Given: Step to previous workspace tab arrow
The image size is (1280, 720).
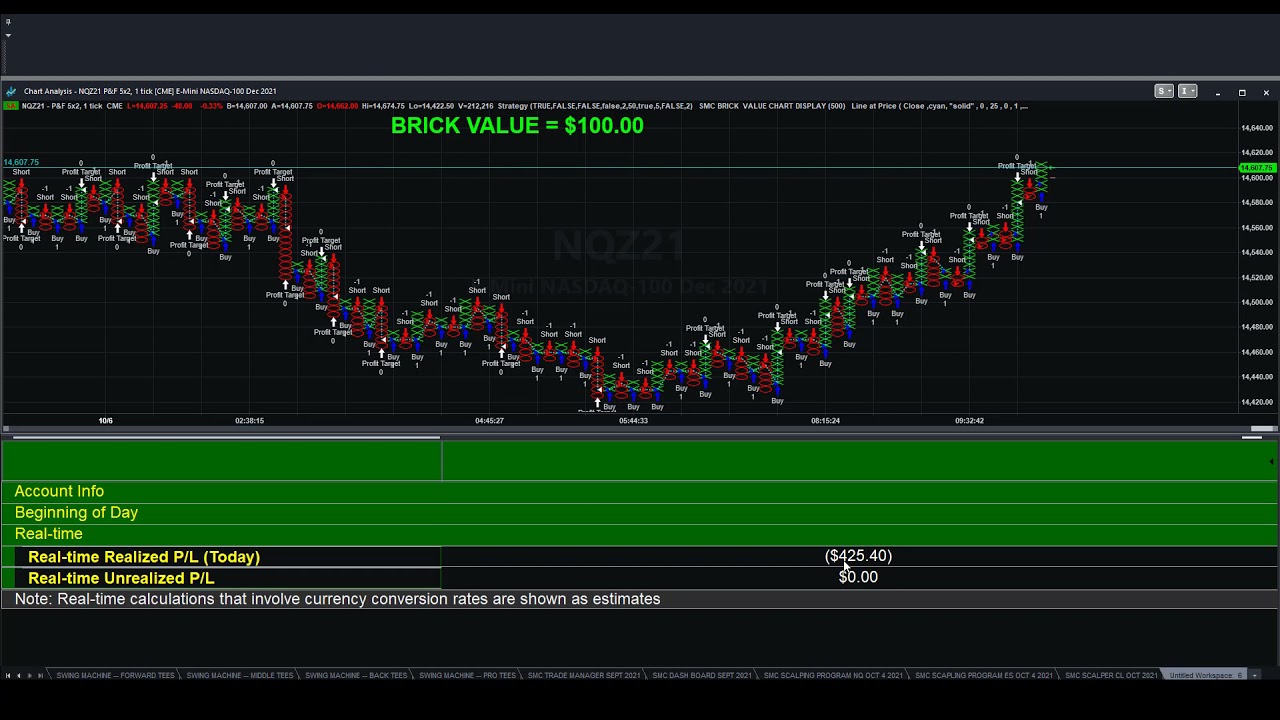Looking at the screenshot, I should click(x=19, y=675).
